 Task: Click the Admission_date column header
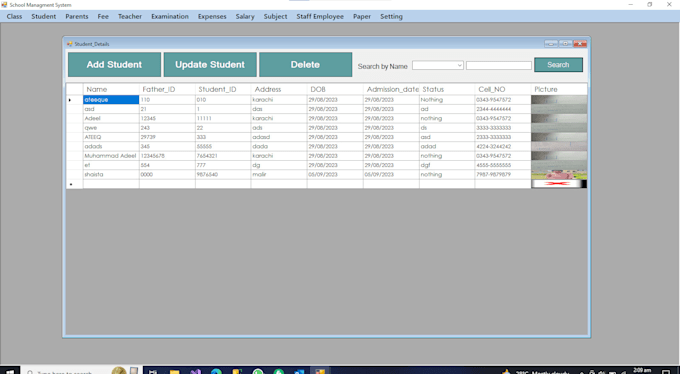(x=391, y=89)
